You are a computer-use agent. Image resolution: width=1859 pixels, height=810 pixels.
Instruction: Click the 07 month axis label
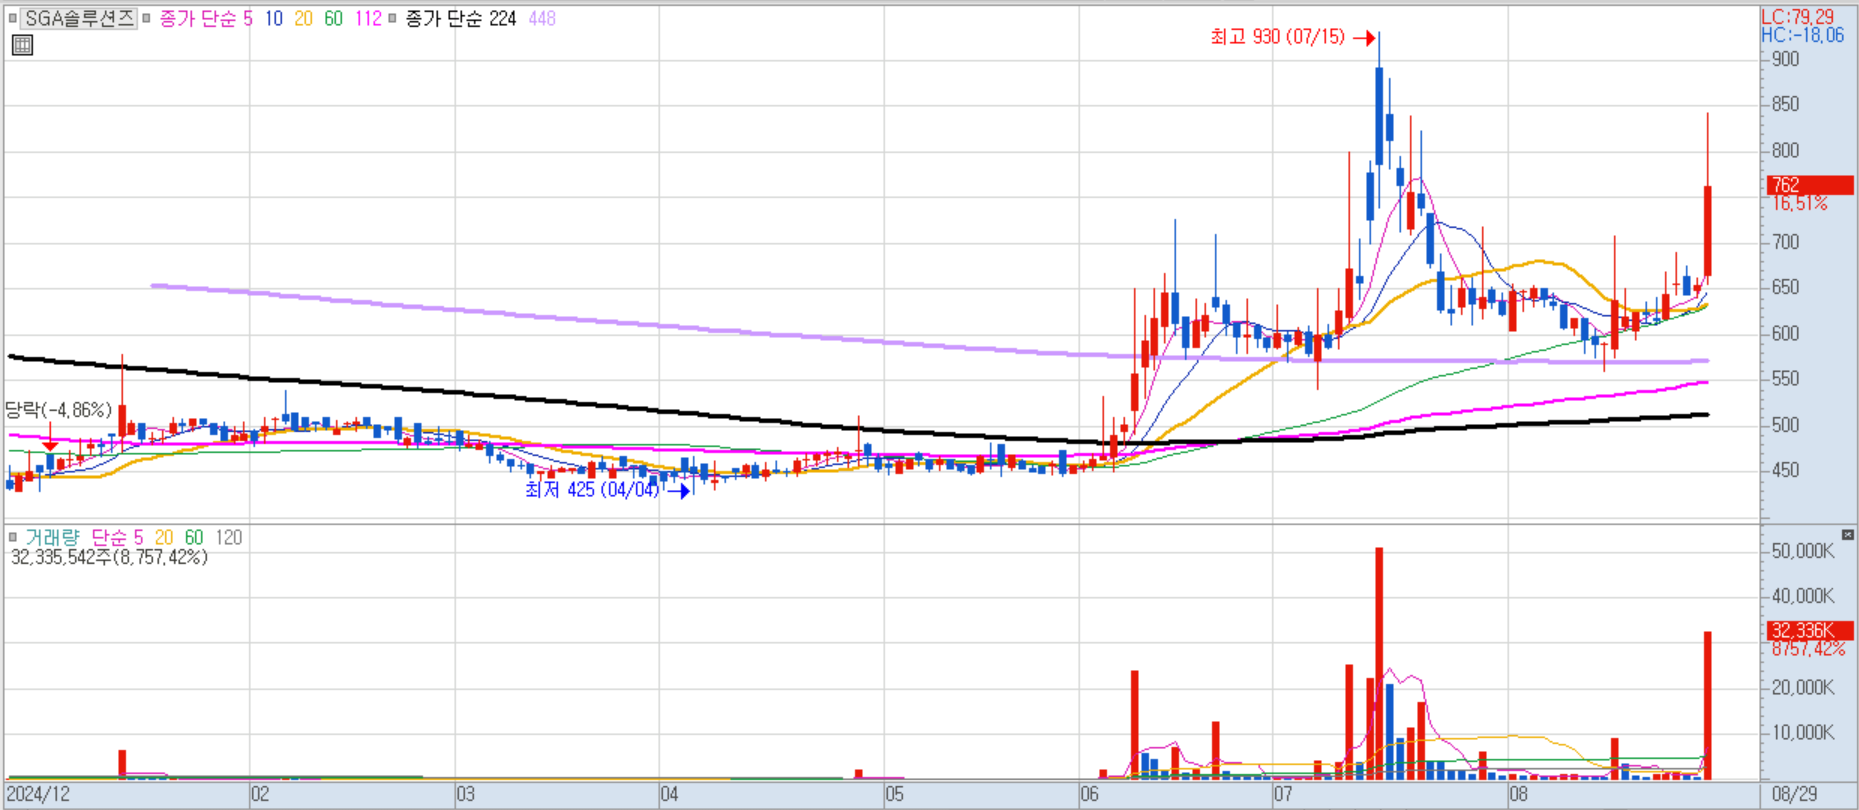click(1283, 794)
